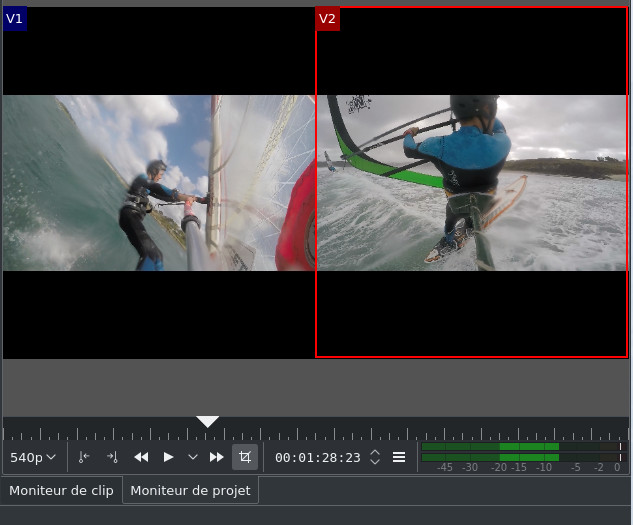Toggle the monitor edit mode crop icon

coord(245,457)
